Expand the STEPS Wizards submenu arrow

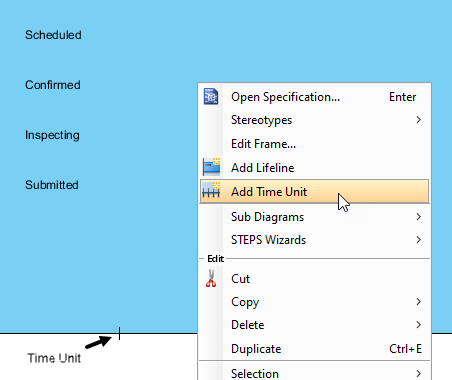419,240
